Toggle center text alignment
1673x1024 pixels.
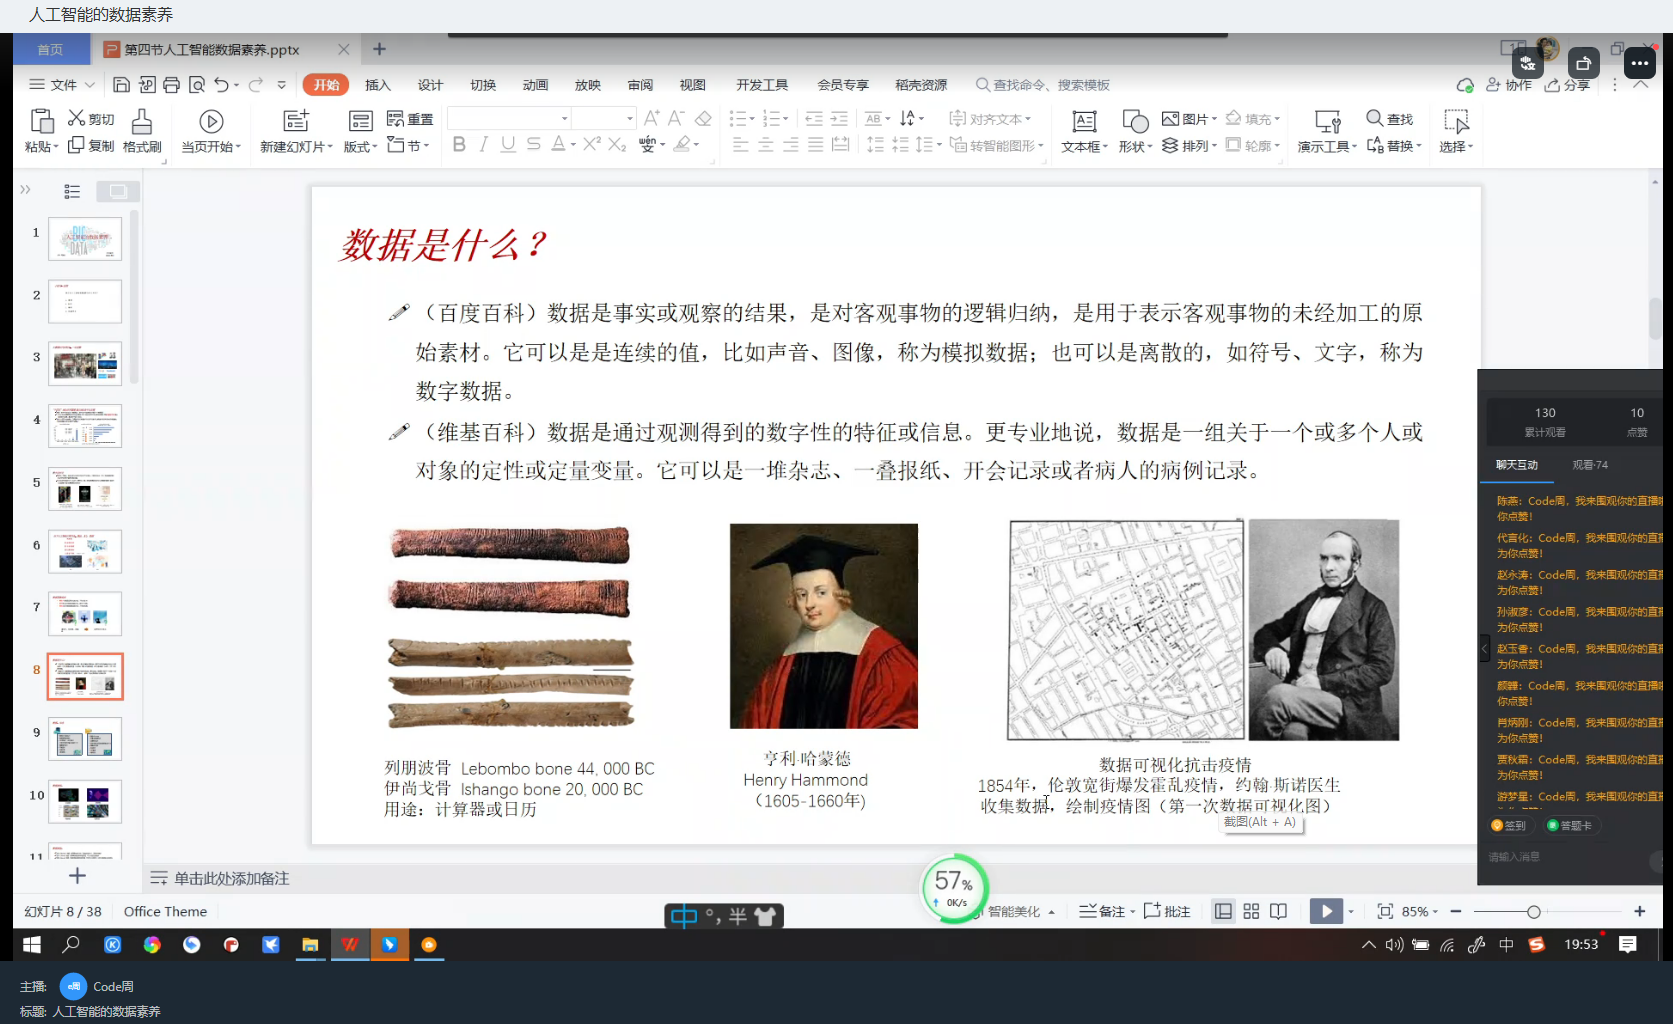click(x=766, y=144)
